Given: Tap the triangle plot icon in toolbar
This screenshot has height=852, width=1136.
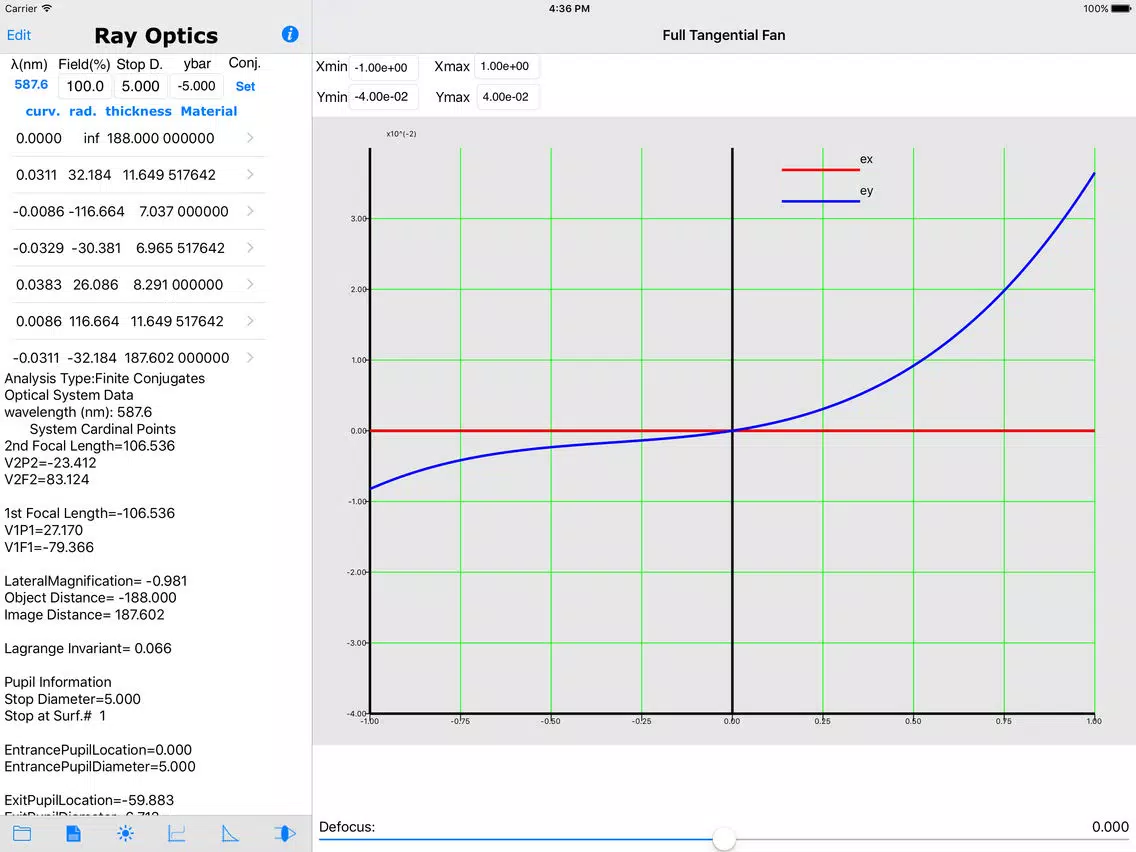Looking at the screenshot, I should click(x=230, y=833).
